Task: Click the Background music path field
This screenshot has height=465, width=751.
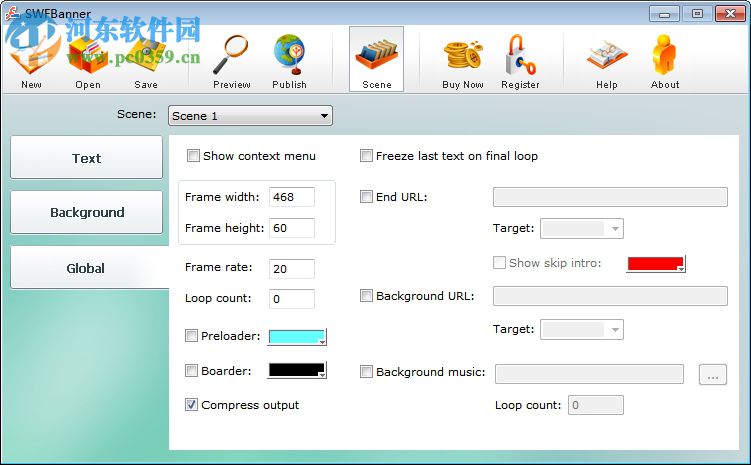Action: pyautogui.click(x=589, y=374)
